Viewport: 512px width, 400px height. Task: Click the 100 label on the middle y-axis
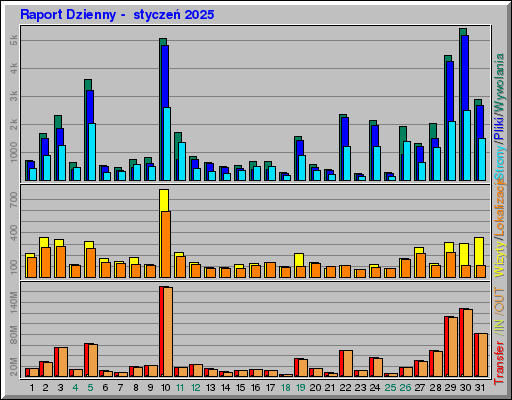click(x=14, y=267)
